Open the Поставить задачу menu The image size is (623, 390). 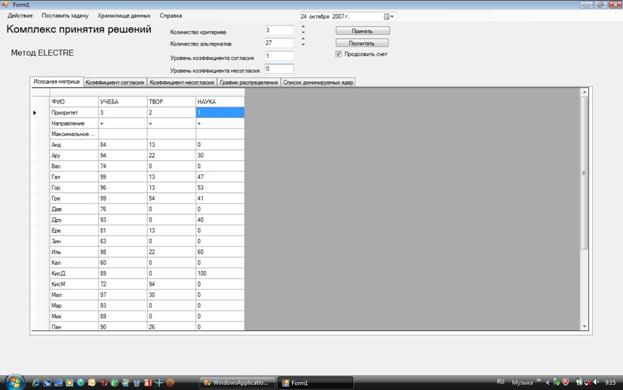pos(65,16)
